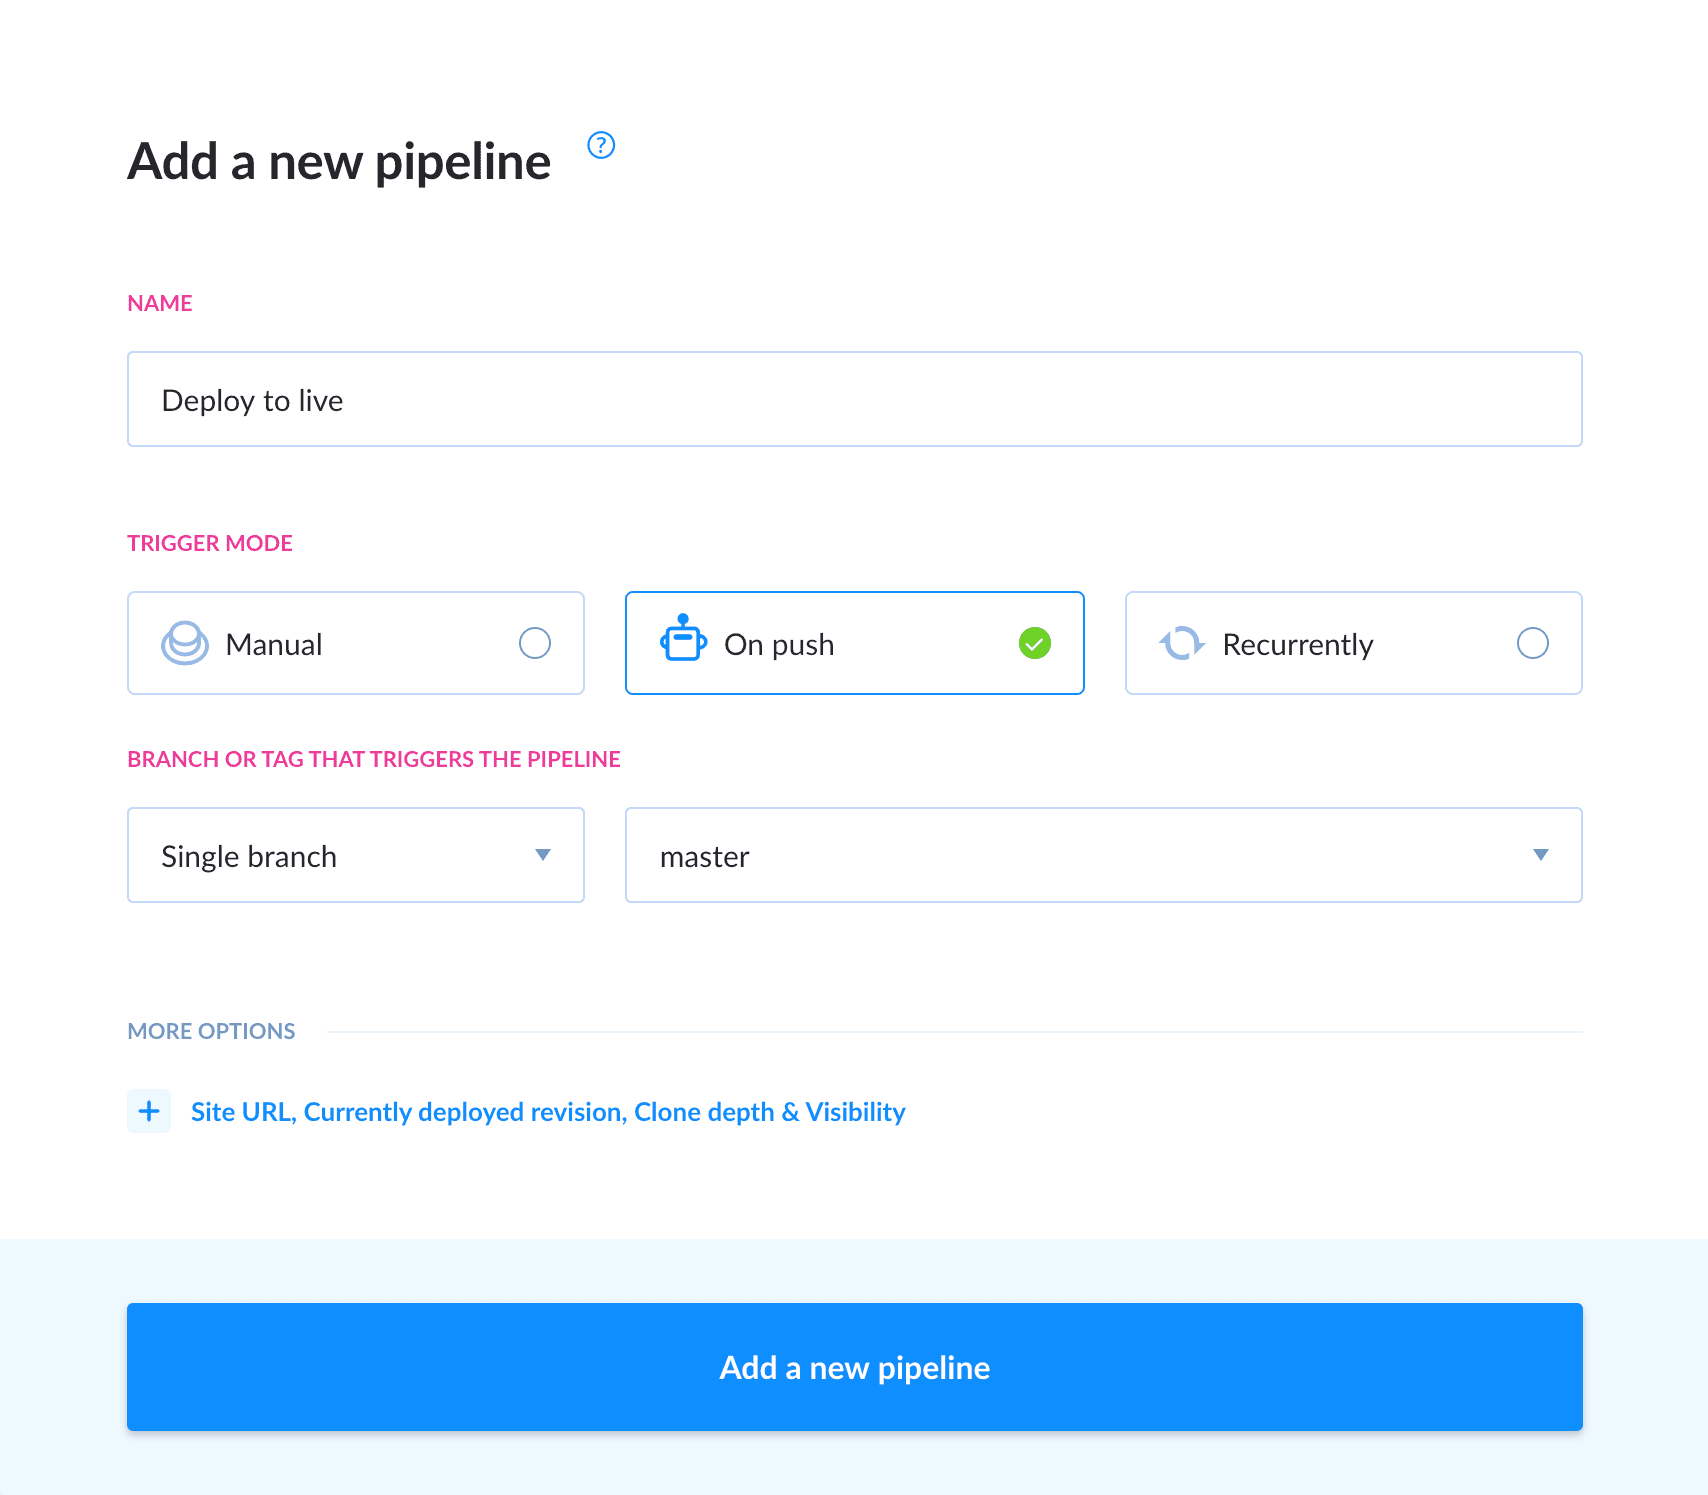Screen dimensions: 1708x1495
Task: Click the MORE OPTIONS section label
Action: point(211,1031)
